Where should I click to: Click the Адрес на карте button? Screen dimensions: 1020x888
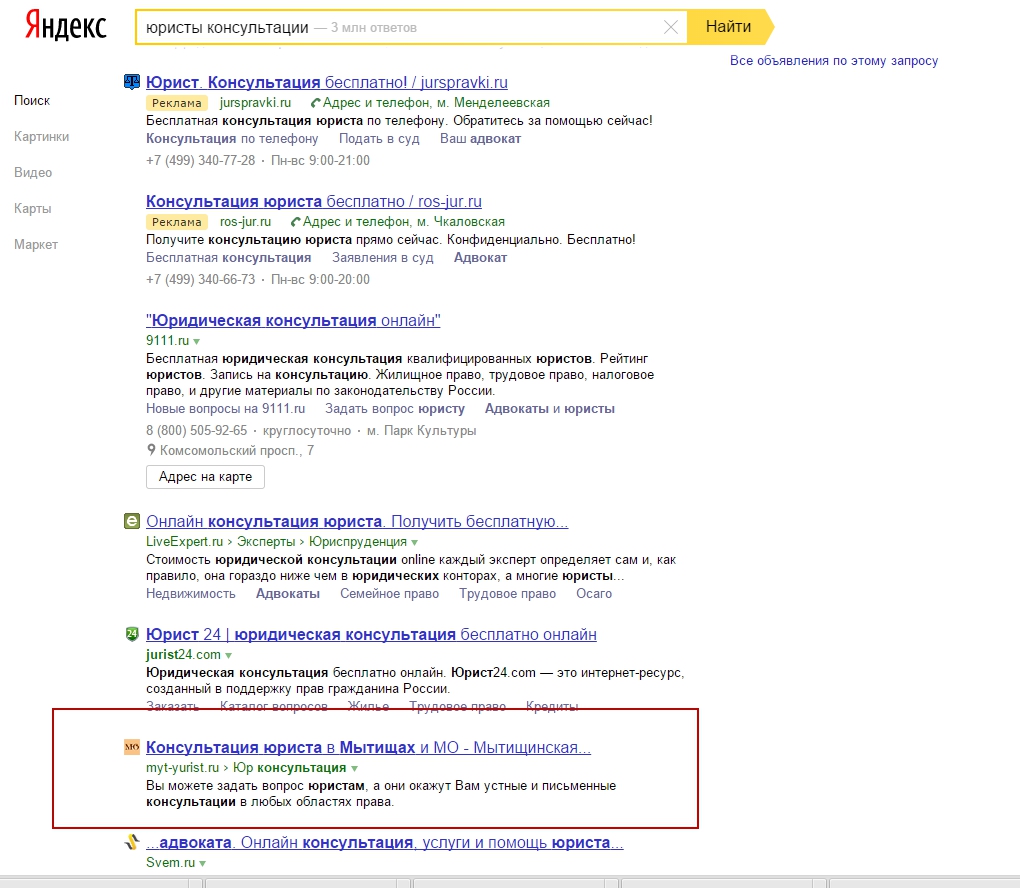(x=206, y=477)
